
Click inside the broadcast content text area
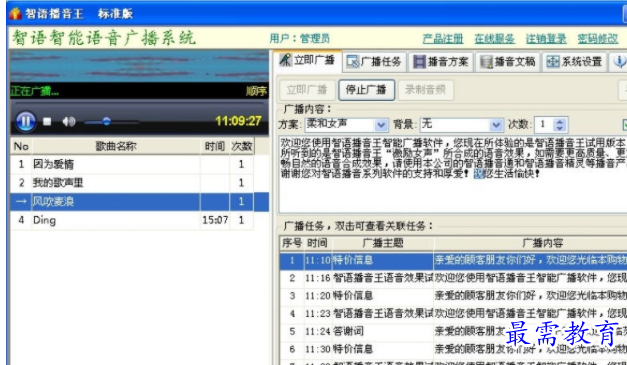pyautogui.click(x=452, y=175)
